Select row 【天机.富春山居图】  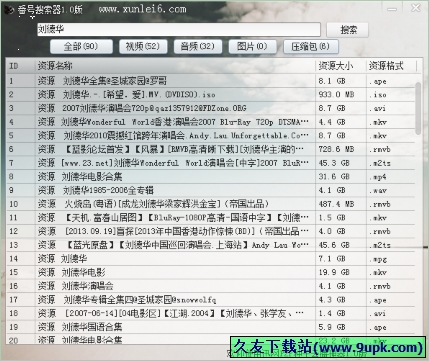tap(211, 218)
